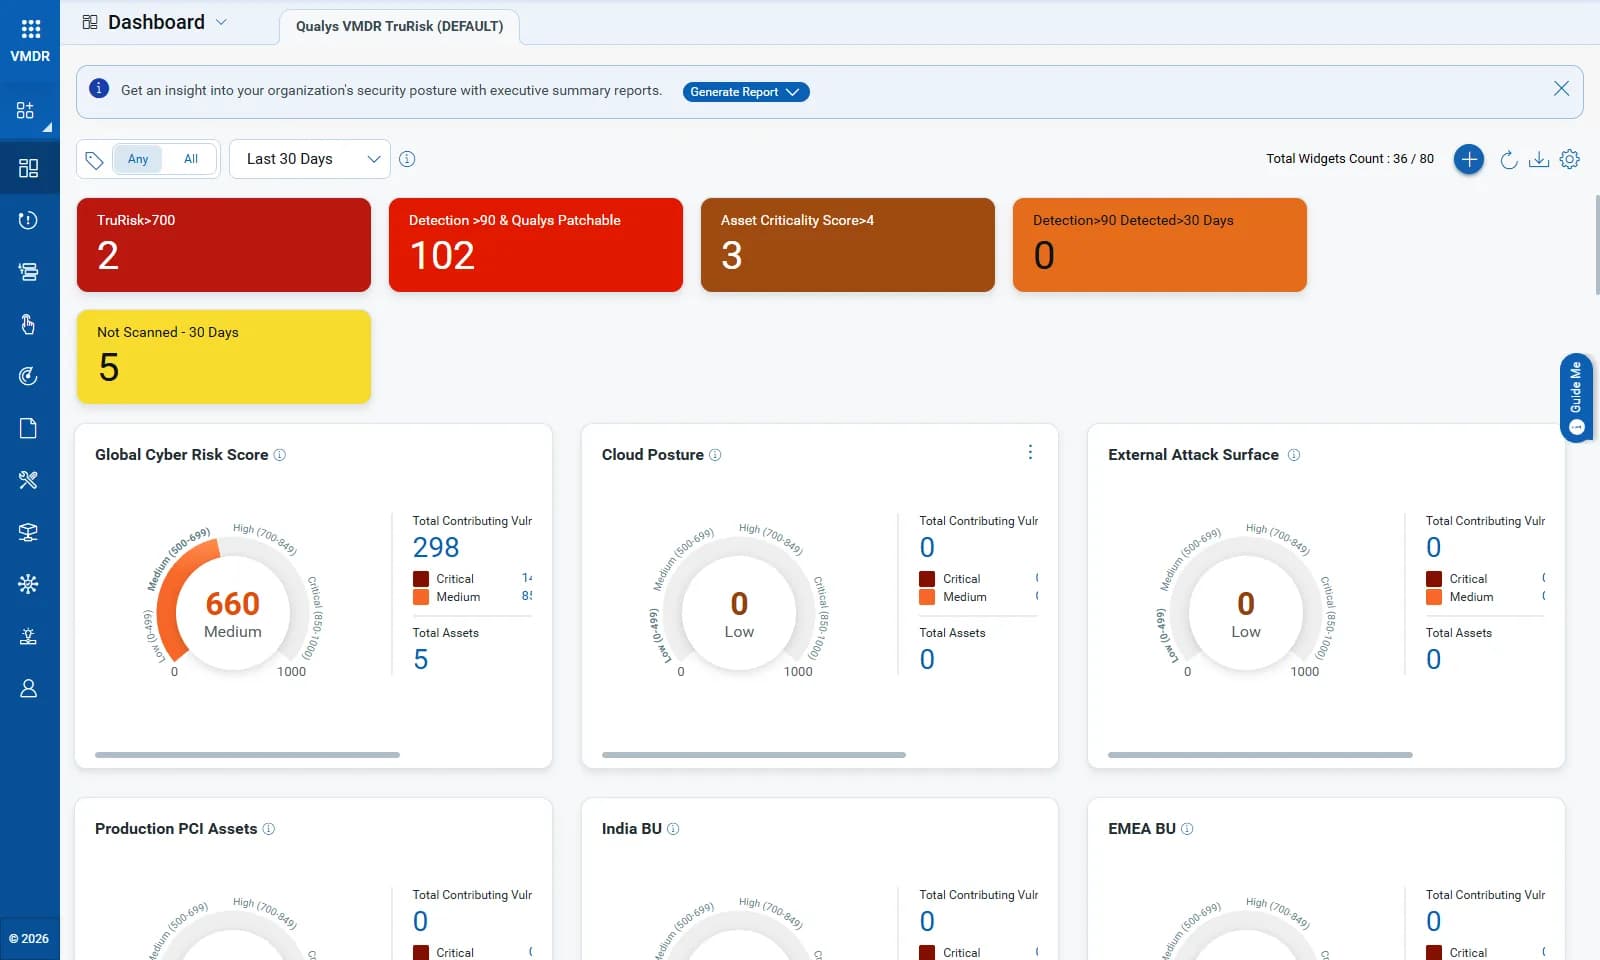Open Detection >90 & Qualys Patchable card
Image resolution: width=1600 pixels, height=960 pixels.
pos(536,245)
